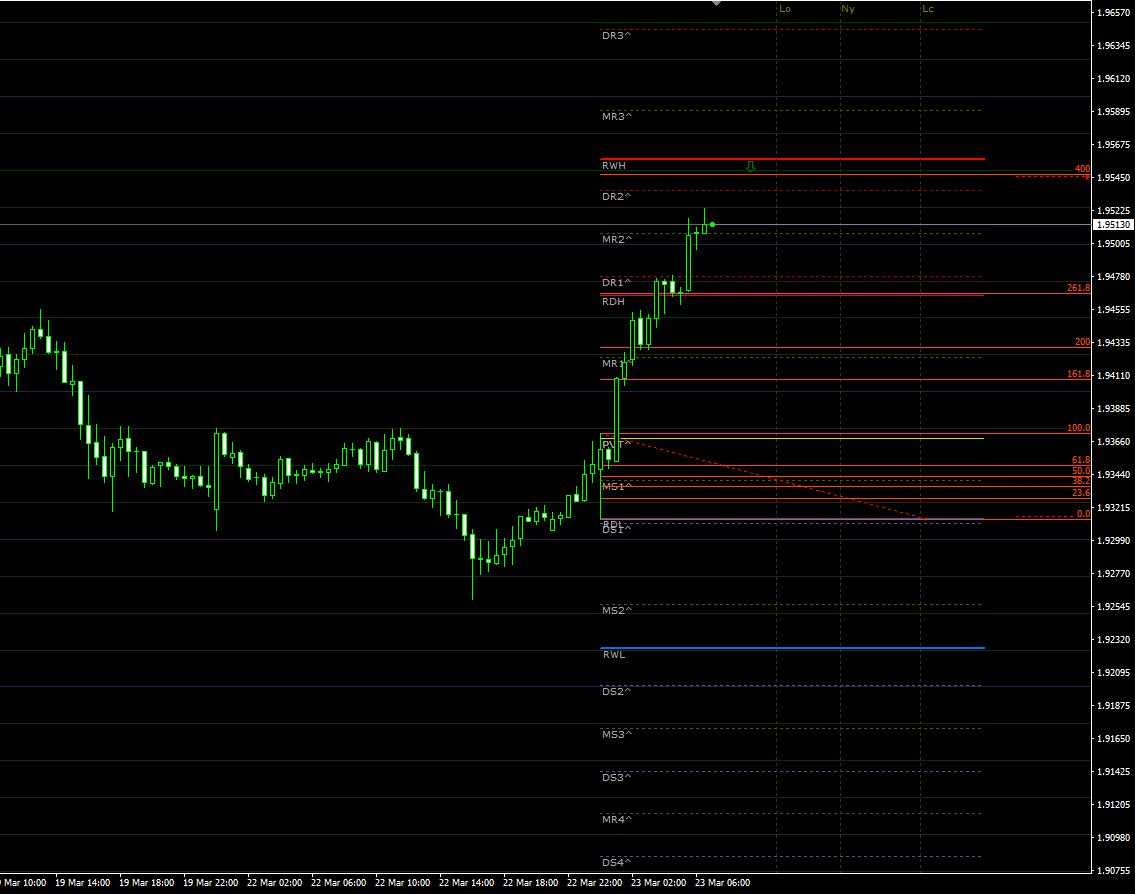Click the MS2^ support label

(x=617, y=611)
